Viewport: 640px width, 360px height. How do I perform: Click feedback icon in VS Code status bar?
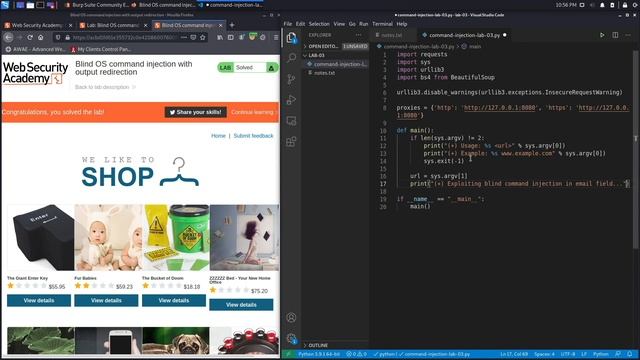tap(618, 354)
